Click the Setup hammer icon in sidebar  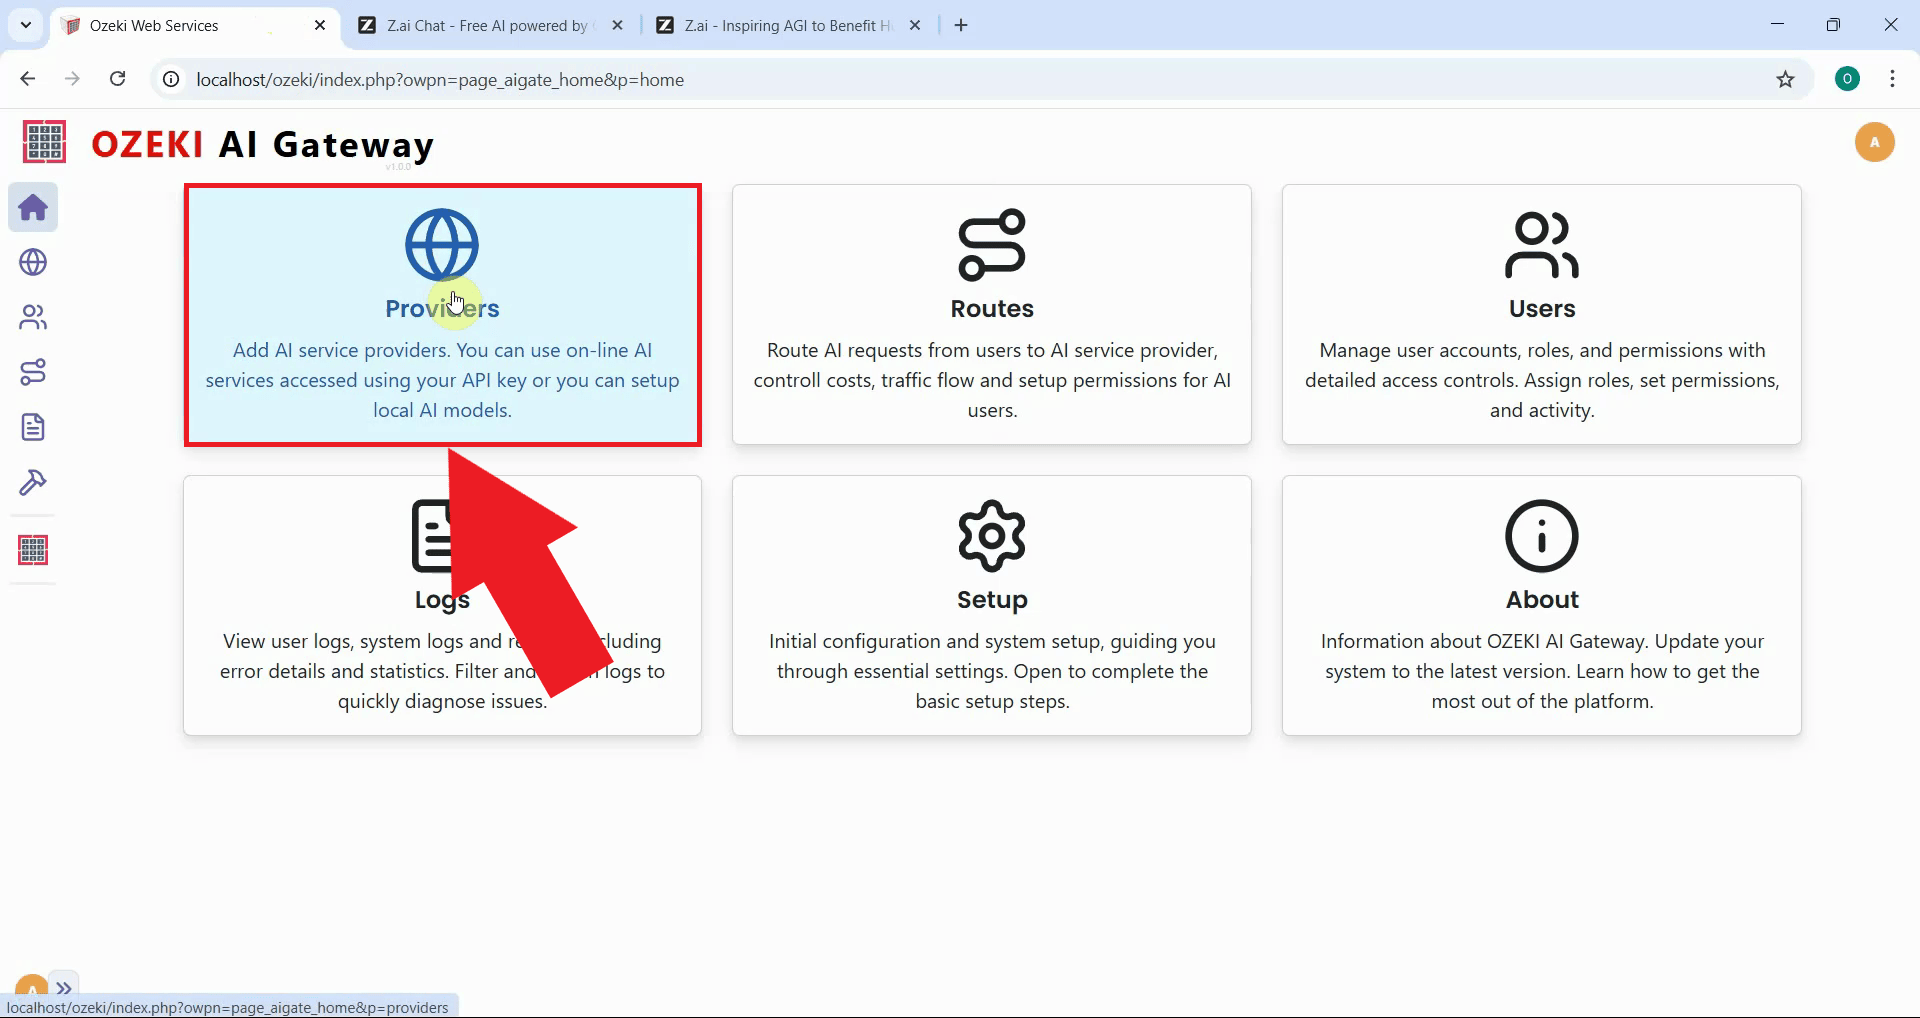(33, 483)
